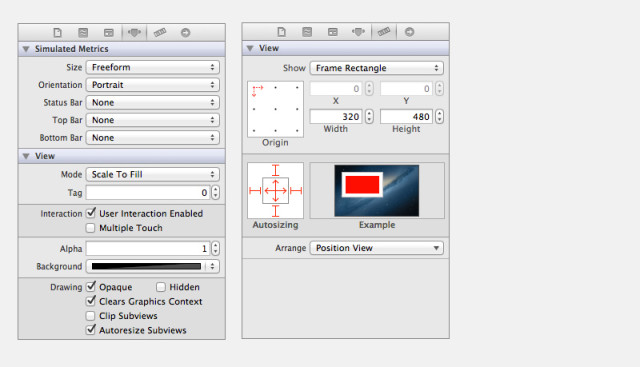This screenshot has width=640, height=367.
Task: Enable the Hidden checkbox
Action: pos(161,287)
